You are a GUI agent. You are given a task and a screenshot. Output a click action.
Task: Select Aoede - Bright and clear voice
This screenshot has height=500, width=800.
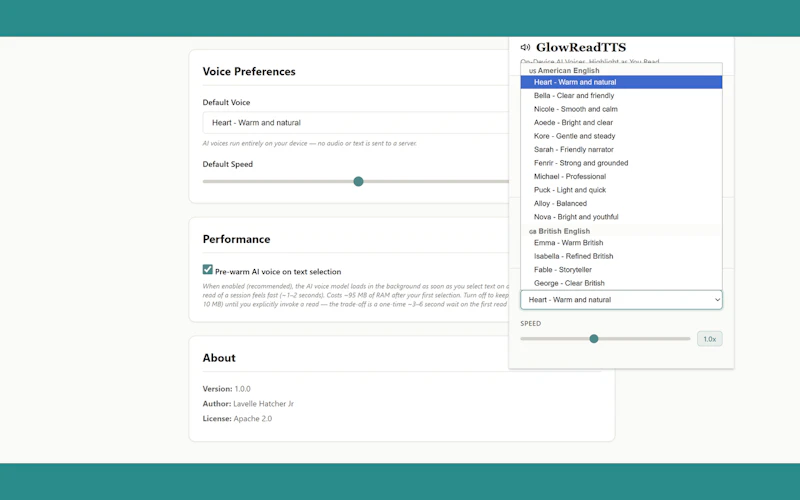(x=621, y=122)
